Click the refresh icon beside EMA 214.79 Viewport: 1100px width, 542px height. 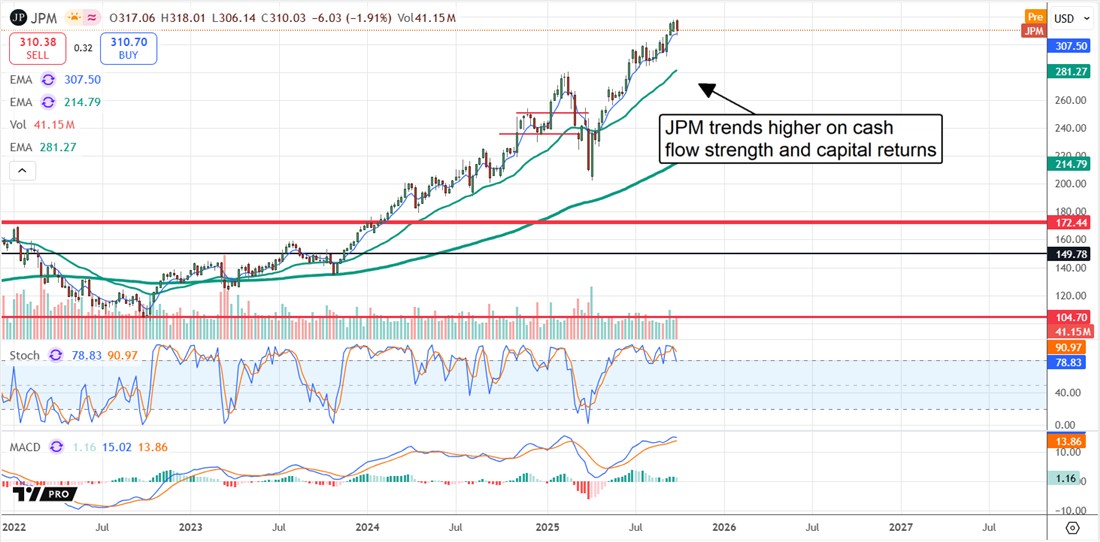(x=45, y=102)
